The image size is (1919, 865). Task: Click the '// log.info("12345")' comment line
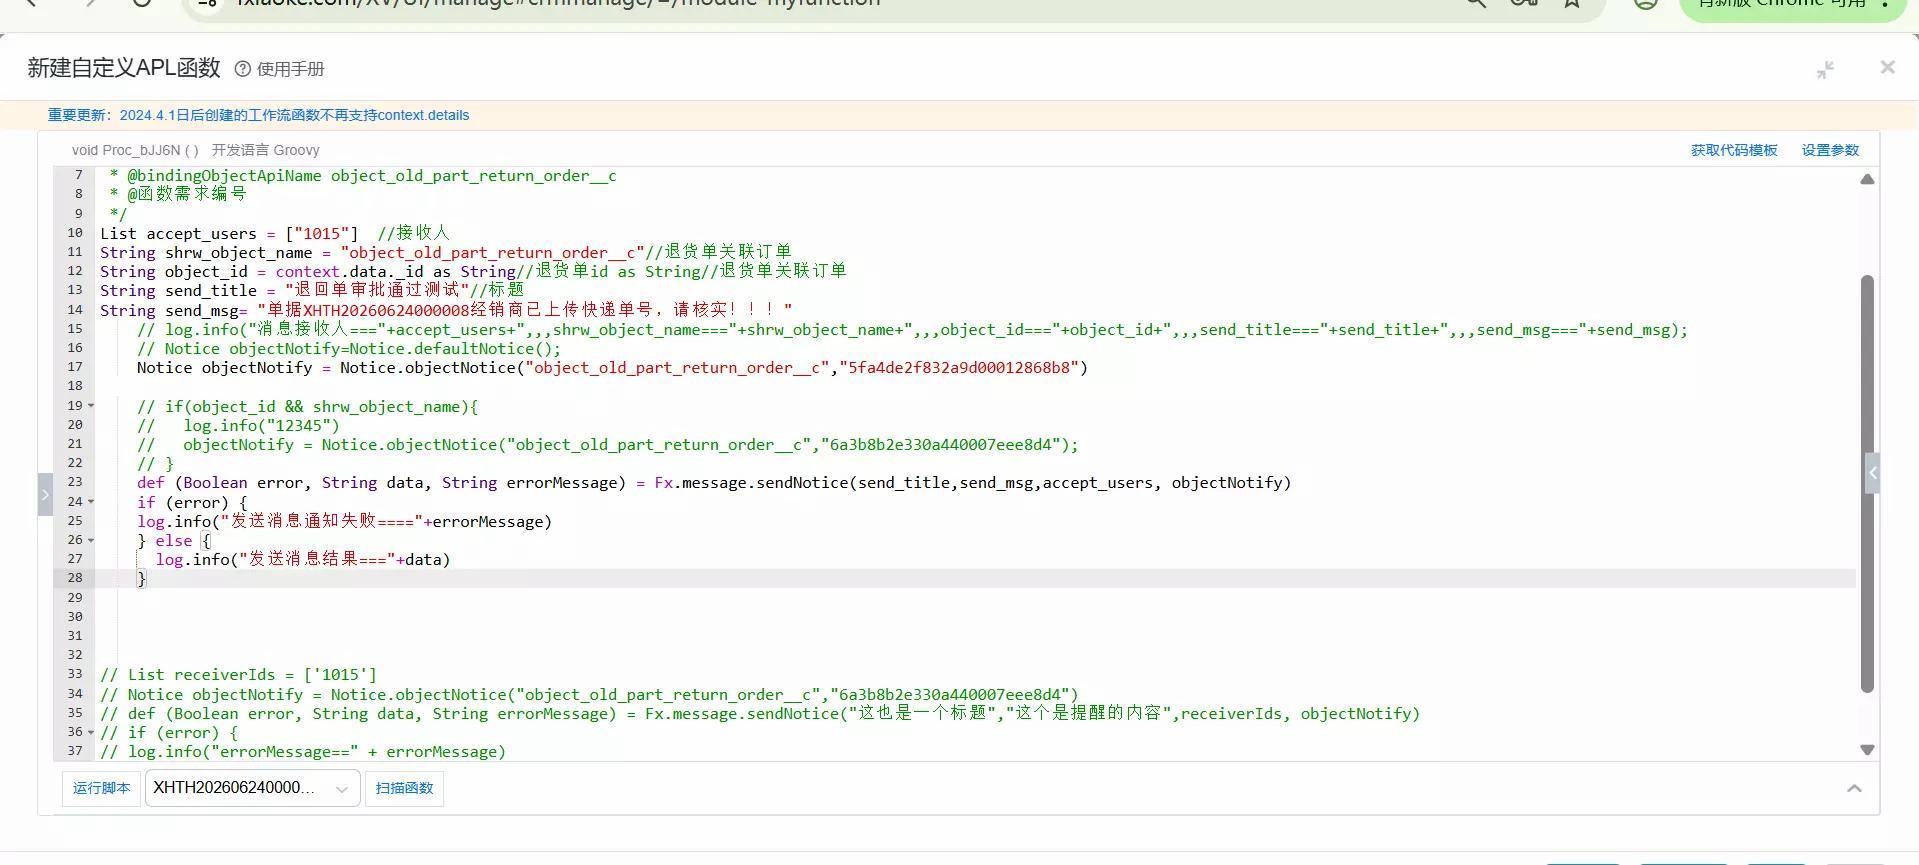[x=238, y=425]
